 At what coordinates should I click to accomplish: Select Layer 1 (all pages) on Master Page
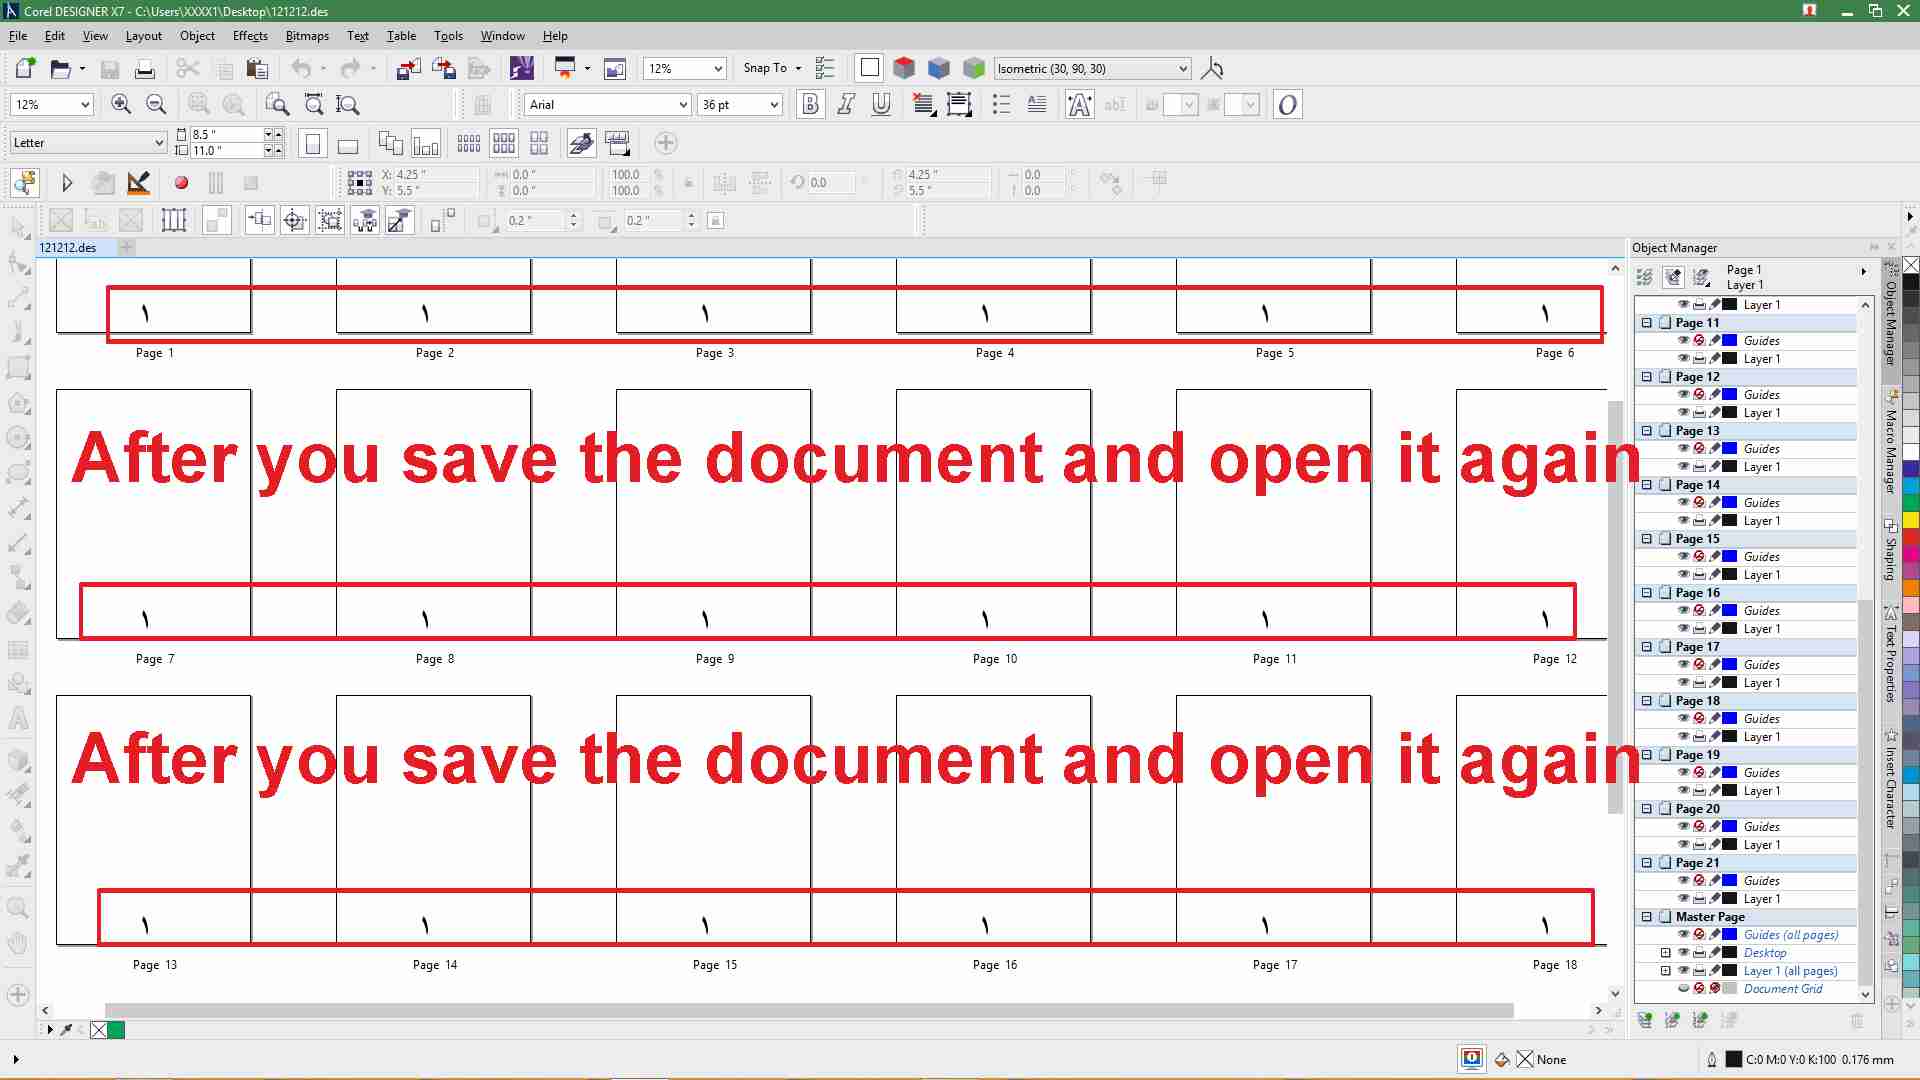click(1790, 971)
